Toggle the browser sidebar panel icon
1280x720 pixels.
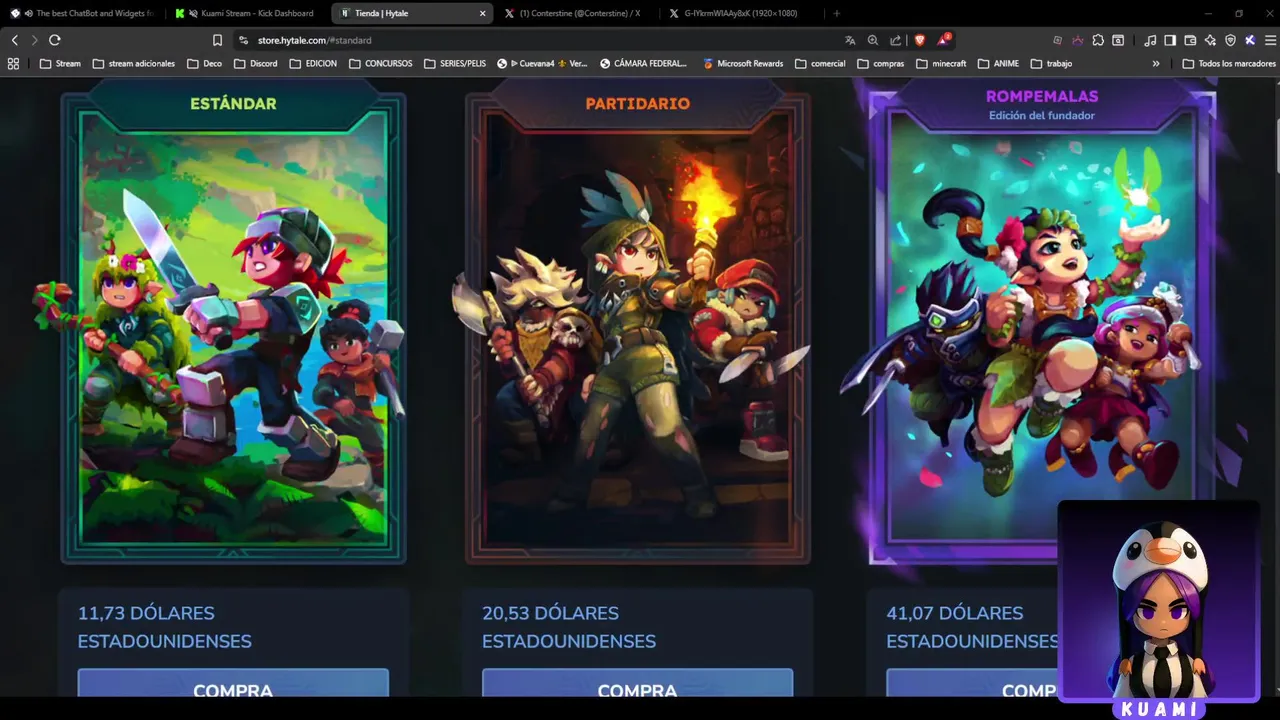pos(1170,40)
